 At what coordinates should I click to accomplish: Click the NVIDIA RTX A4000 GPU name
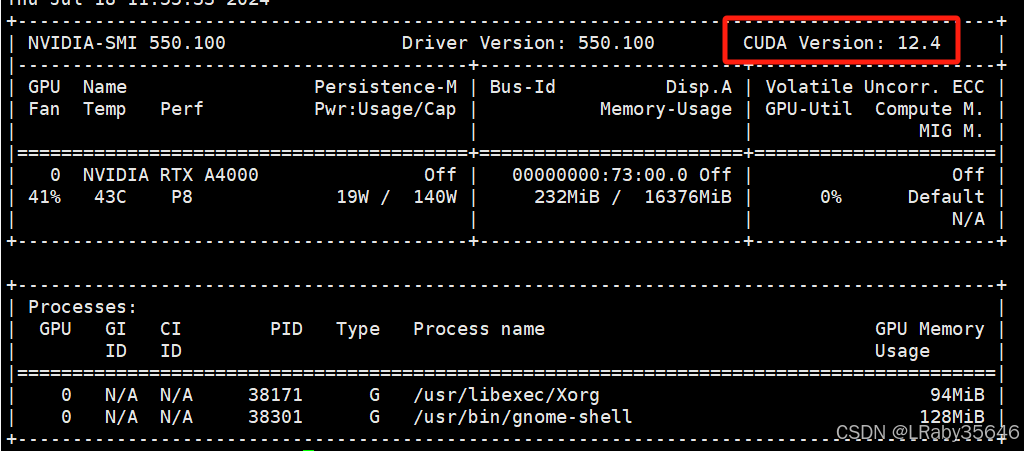pos(170,175)
